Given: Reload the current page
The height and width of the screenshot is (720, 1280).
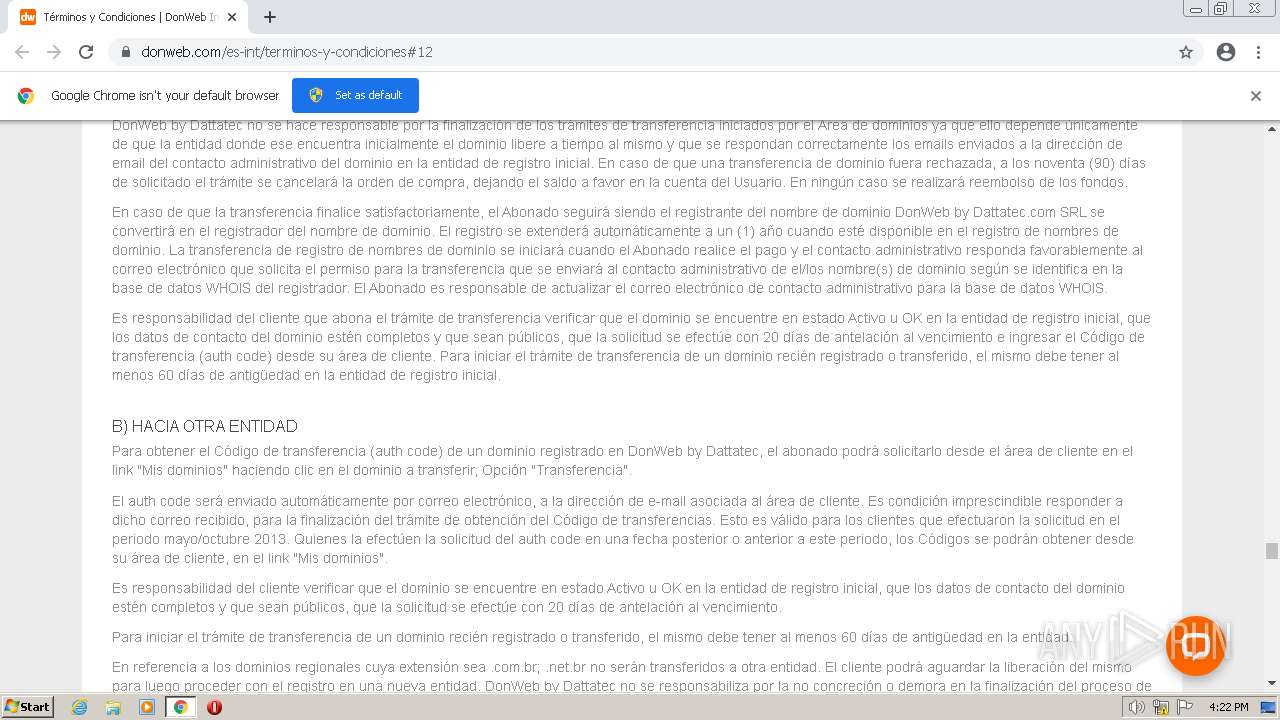Looking at the screenshot, I should (x=86, y=52).
